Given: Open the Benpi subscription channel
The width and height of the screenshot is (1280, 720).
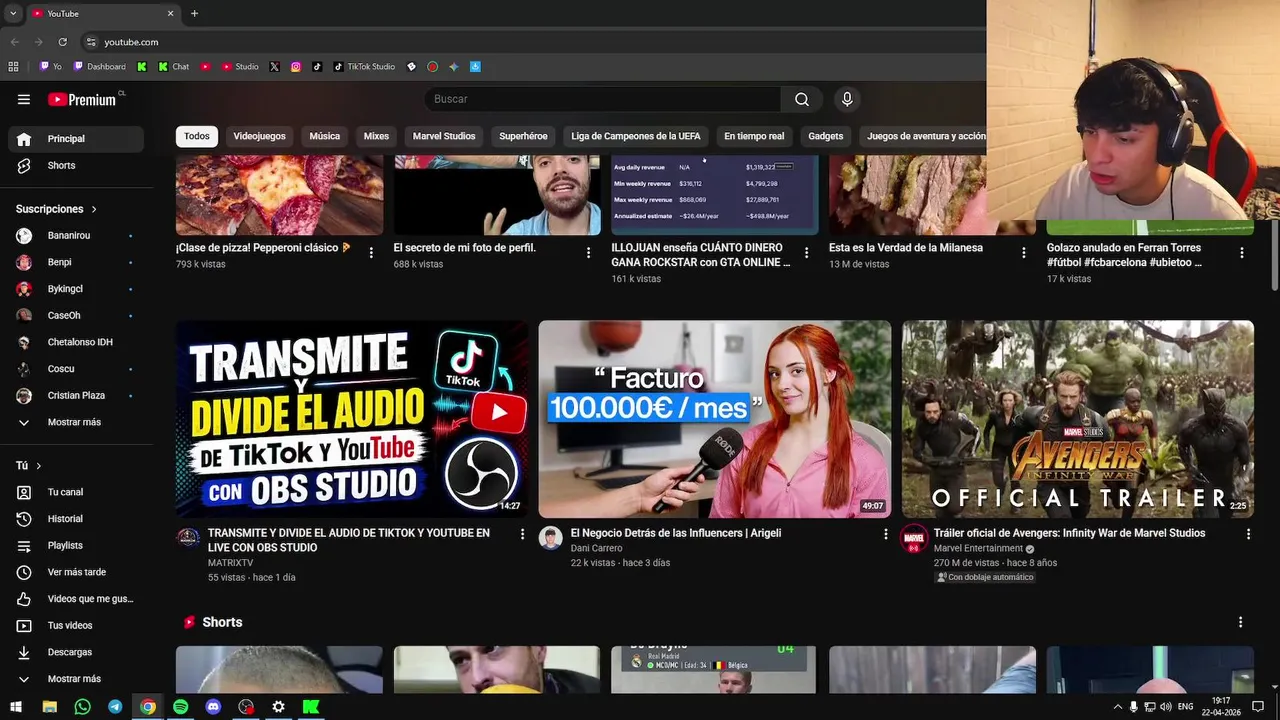Looking at the screenshot, I should pos(76,262).
